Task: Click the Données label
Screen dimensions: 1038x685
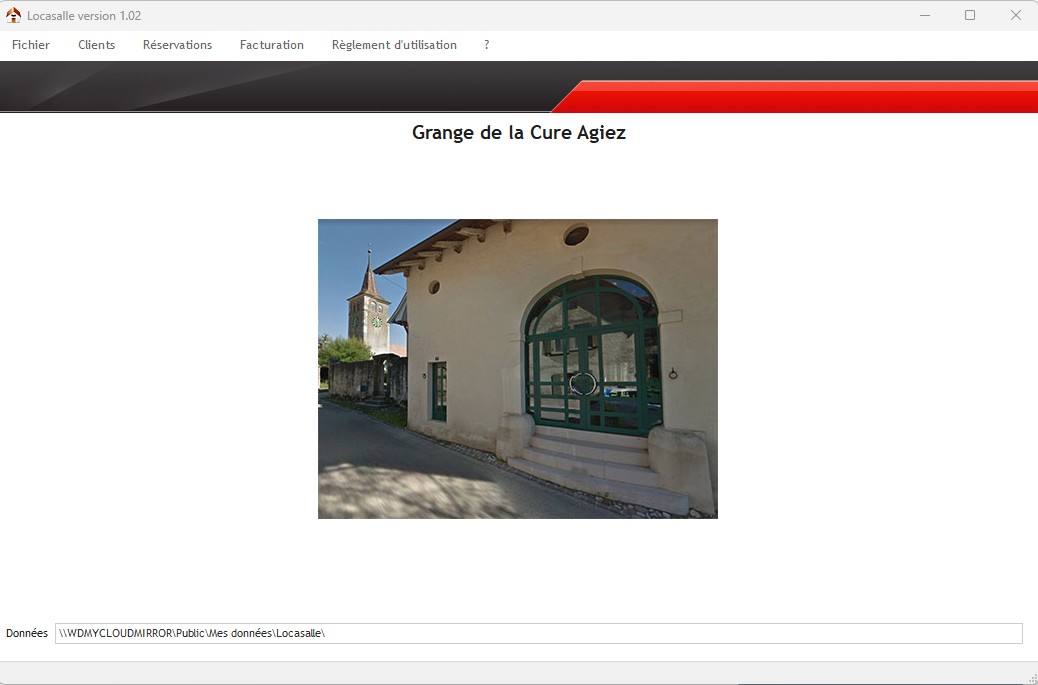Action: pos(27,633)
